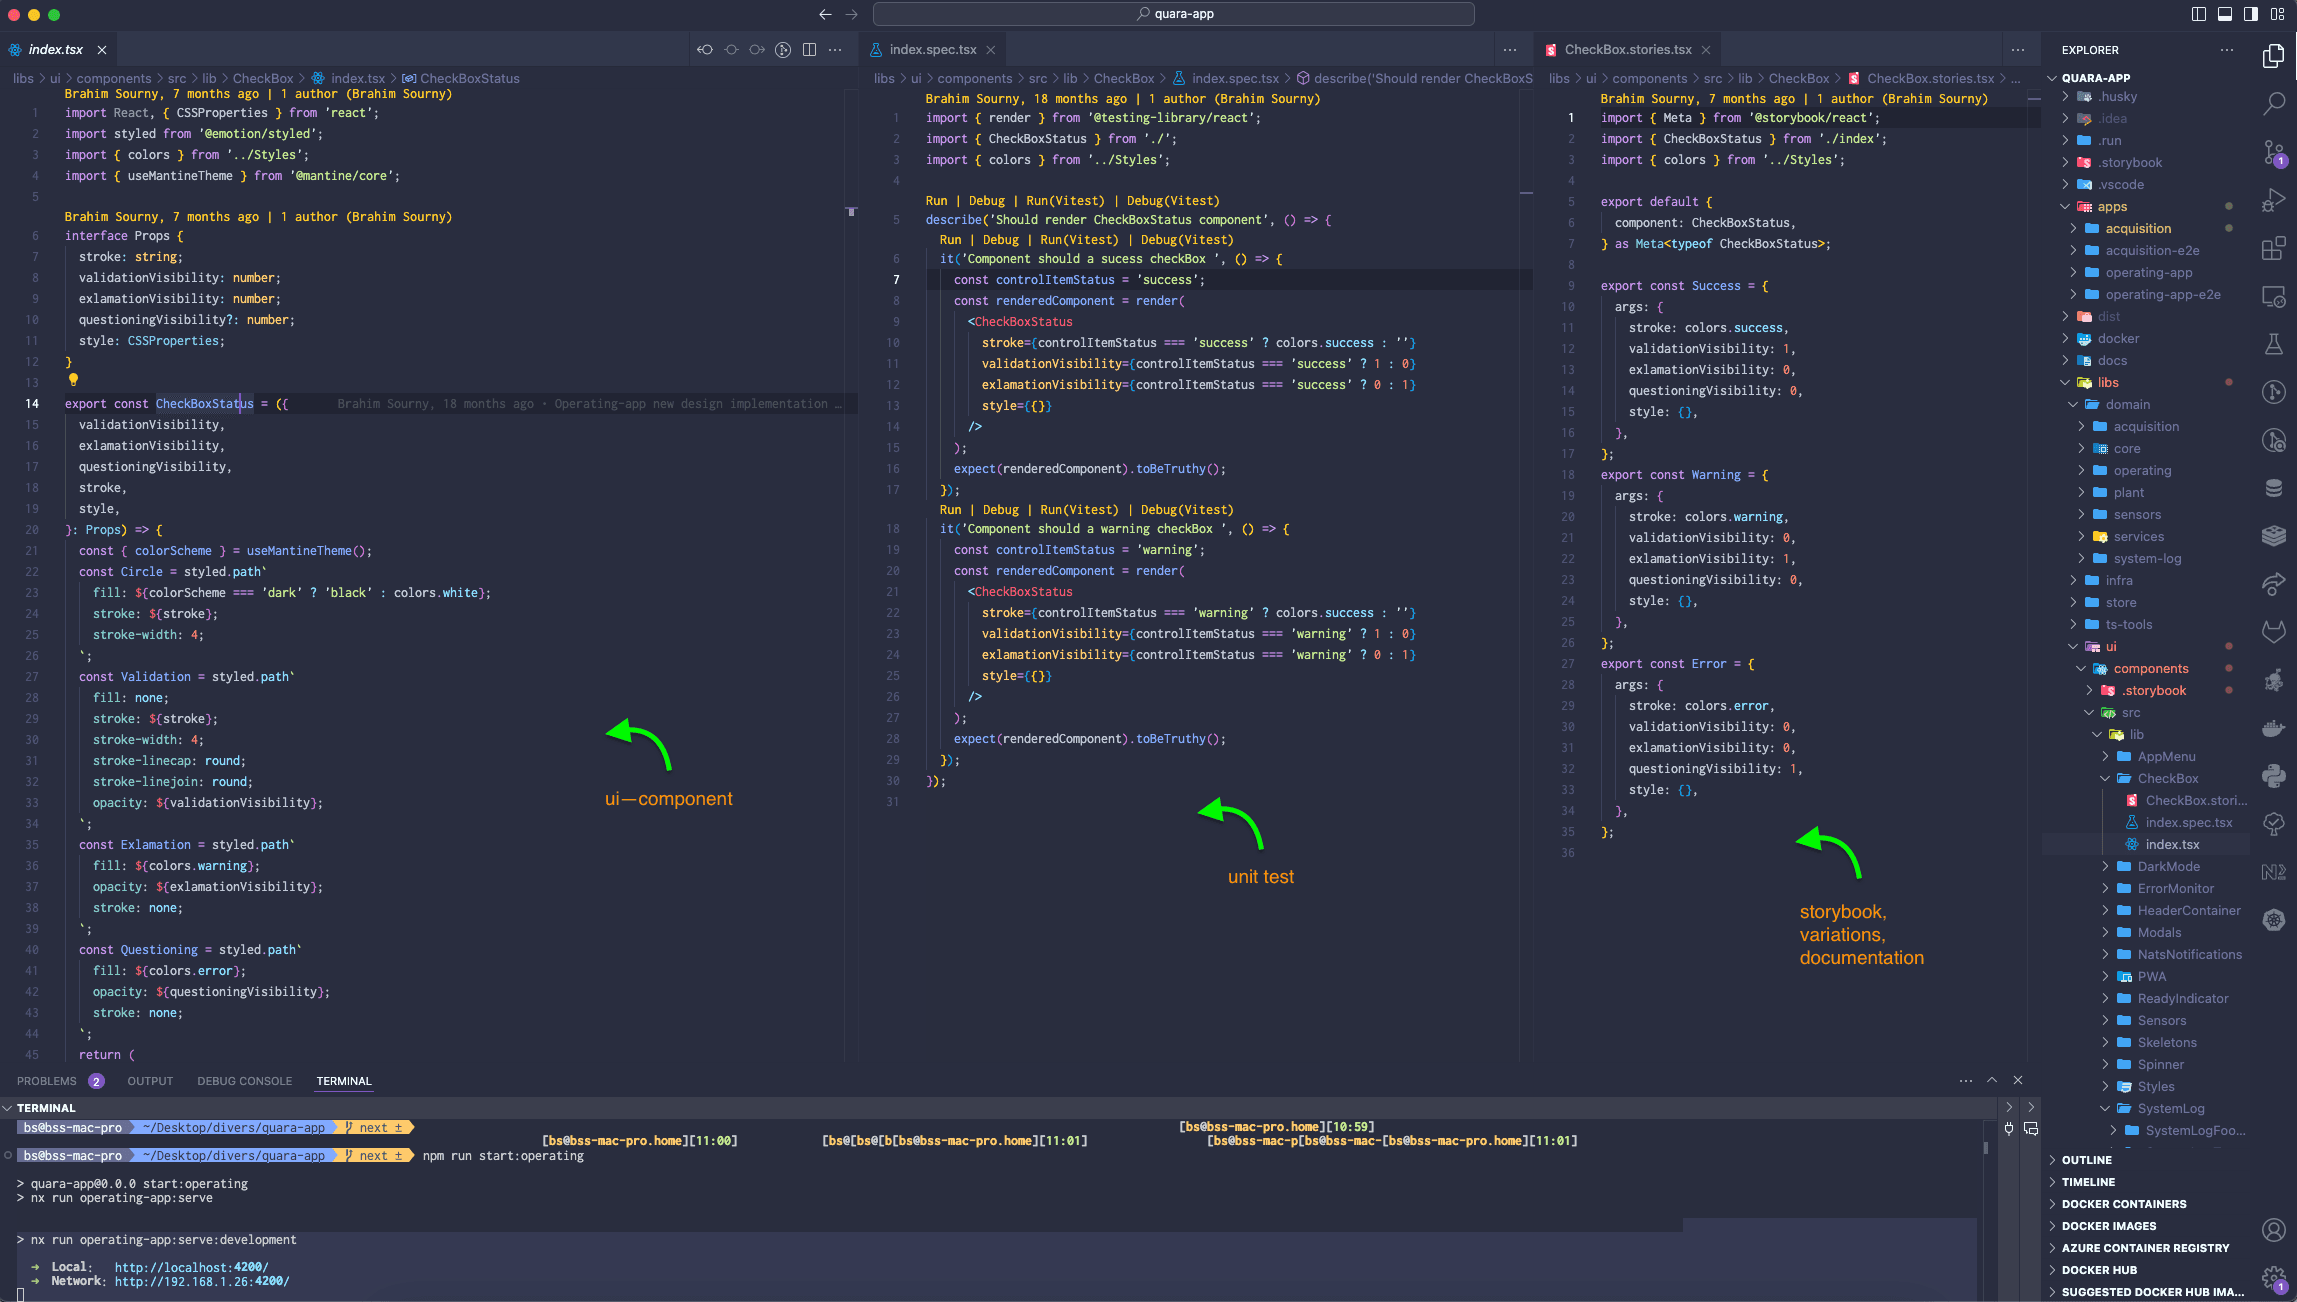Open Remote Explorer in activity bar
The image size is (2297, 1302).
click(x=2273, y=297)
